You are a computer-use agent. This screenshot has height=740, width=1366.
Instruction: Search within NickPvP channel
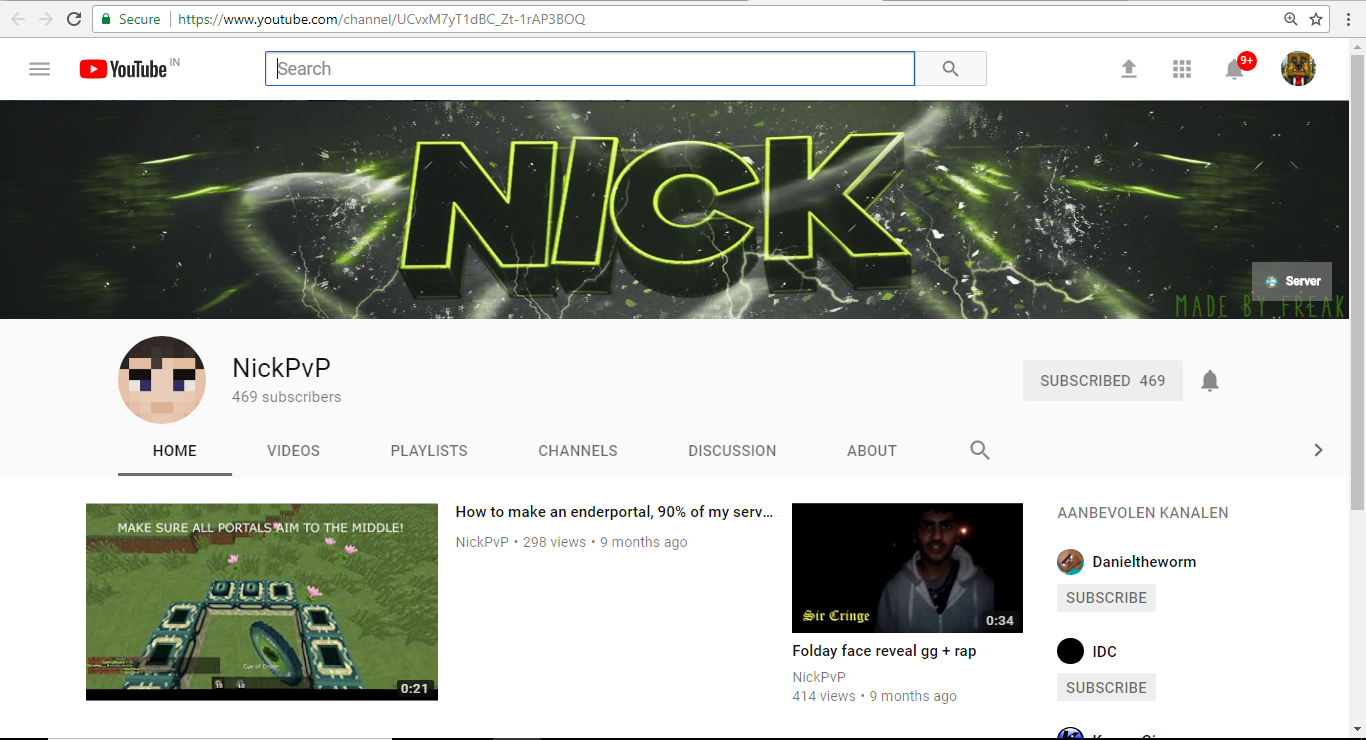point(980,450)
